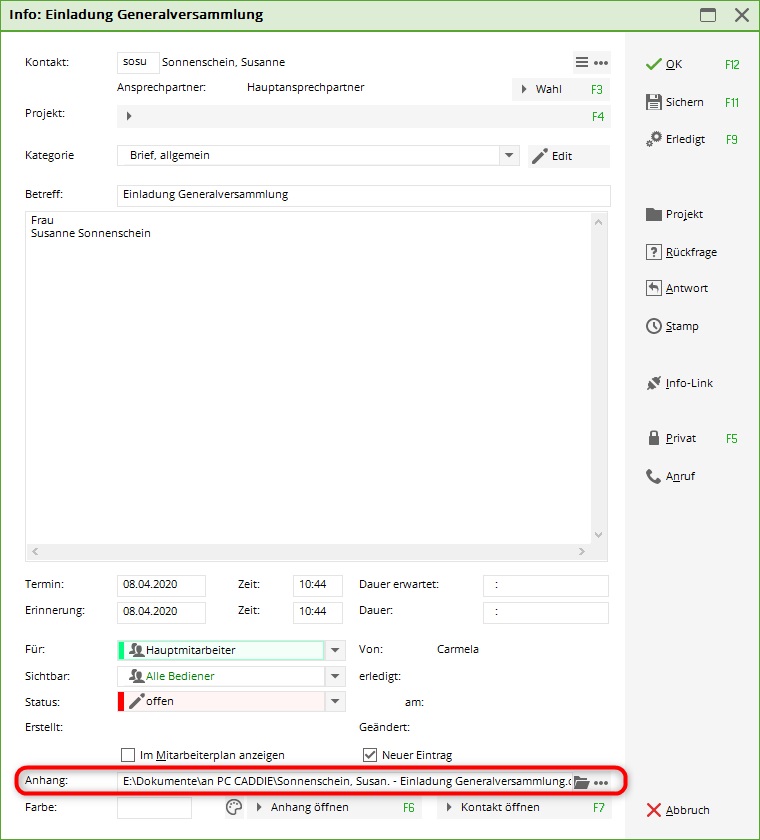
Task: Browse for attachment with folder icon
Action: click(581, 782)
